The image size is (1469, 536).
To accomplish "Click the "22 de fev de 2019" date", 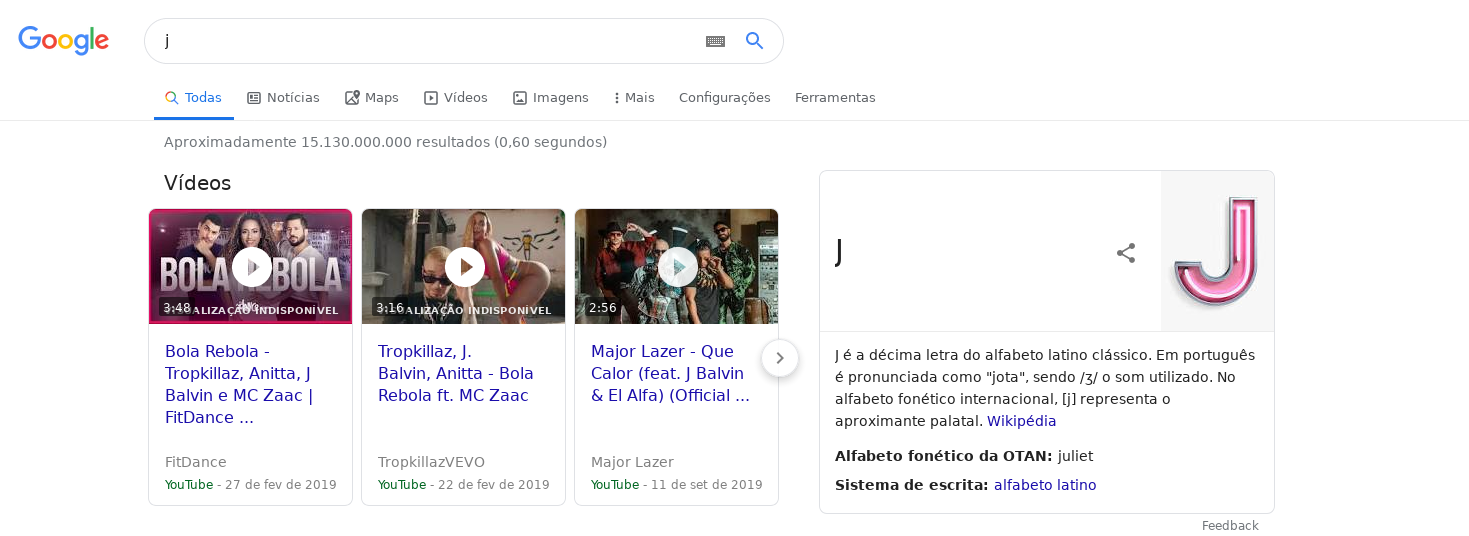I will pyautogui.click(x=494, y=485).
